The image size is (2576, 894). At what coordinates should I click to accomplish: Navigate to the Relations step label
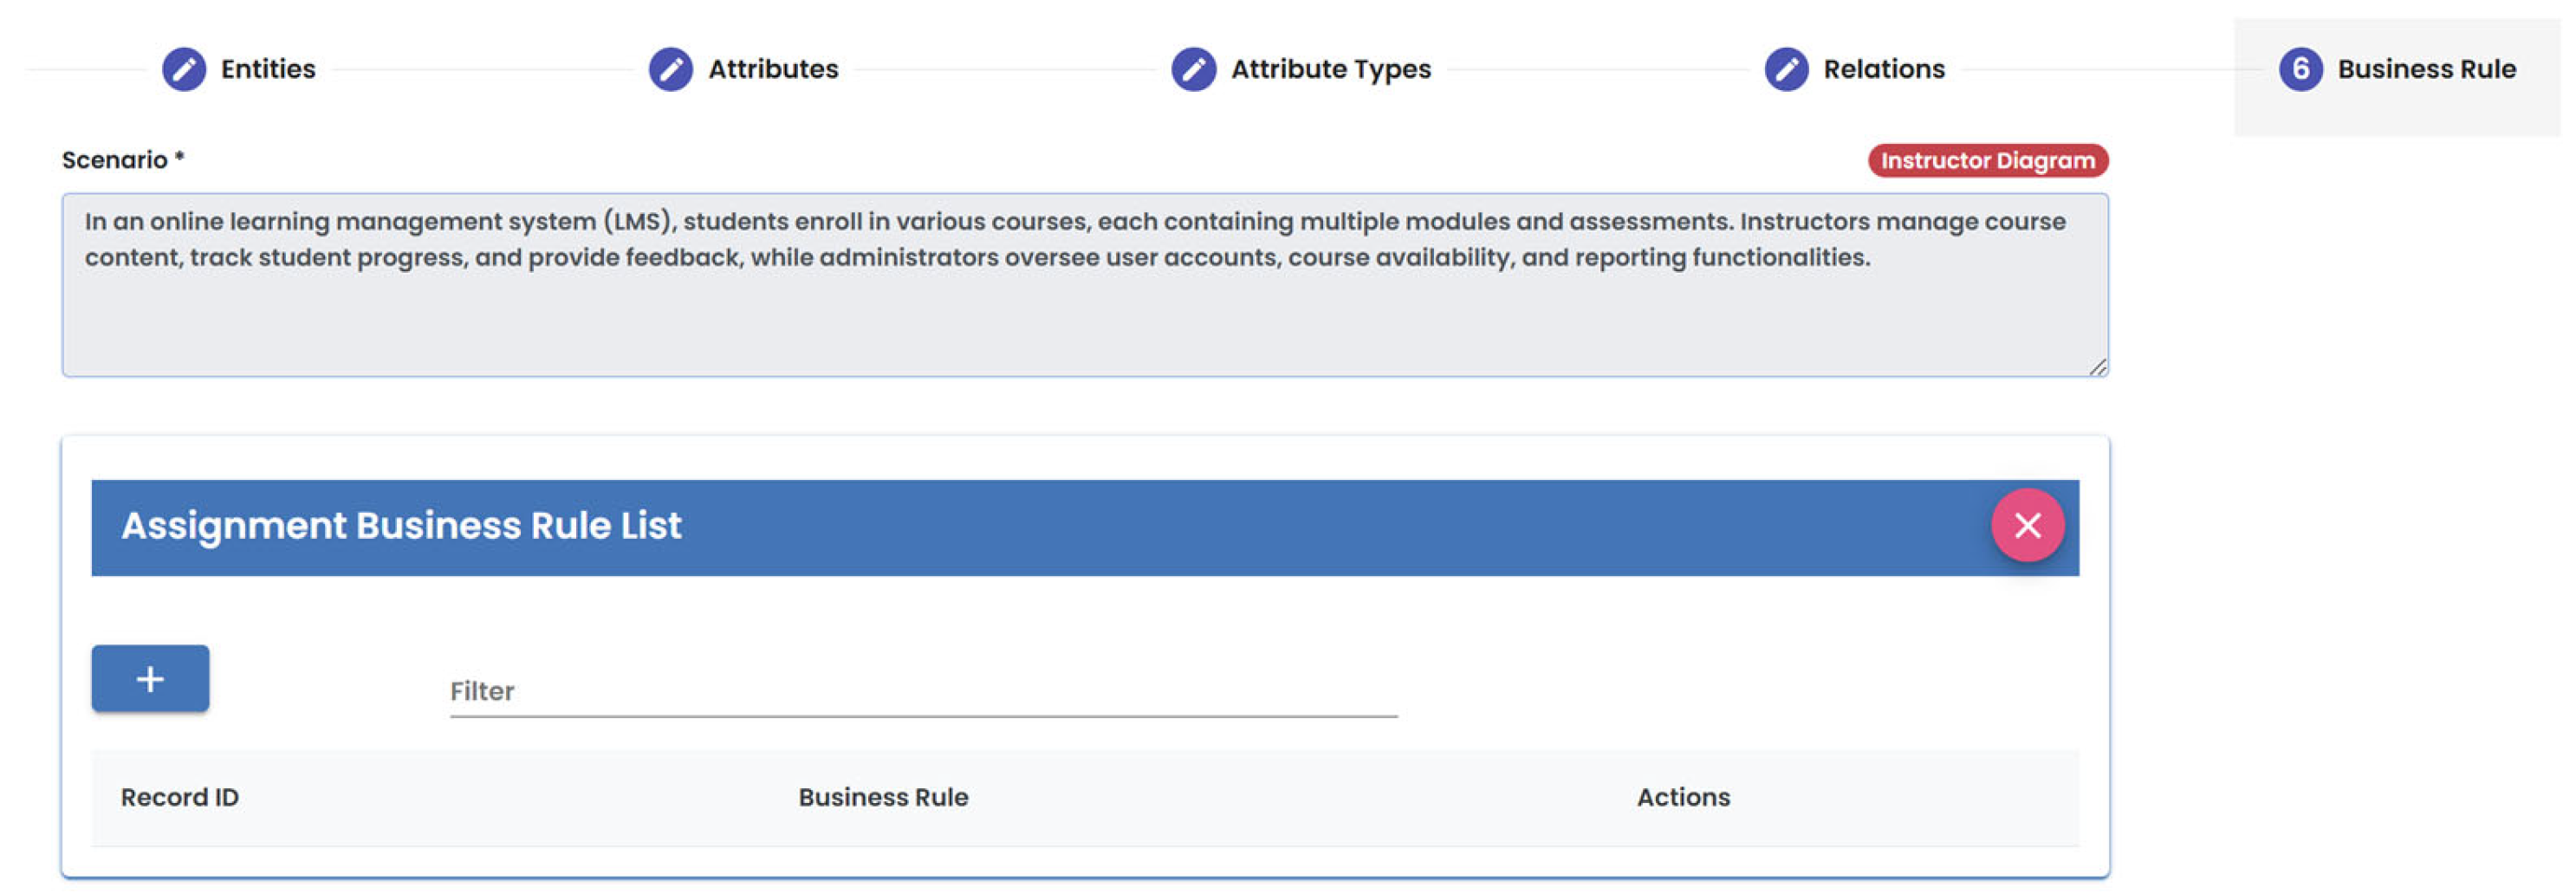[x=1884, y=69]
